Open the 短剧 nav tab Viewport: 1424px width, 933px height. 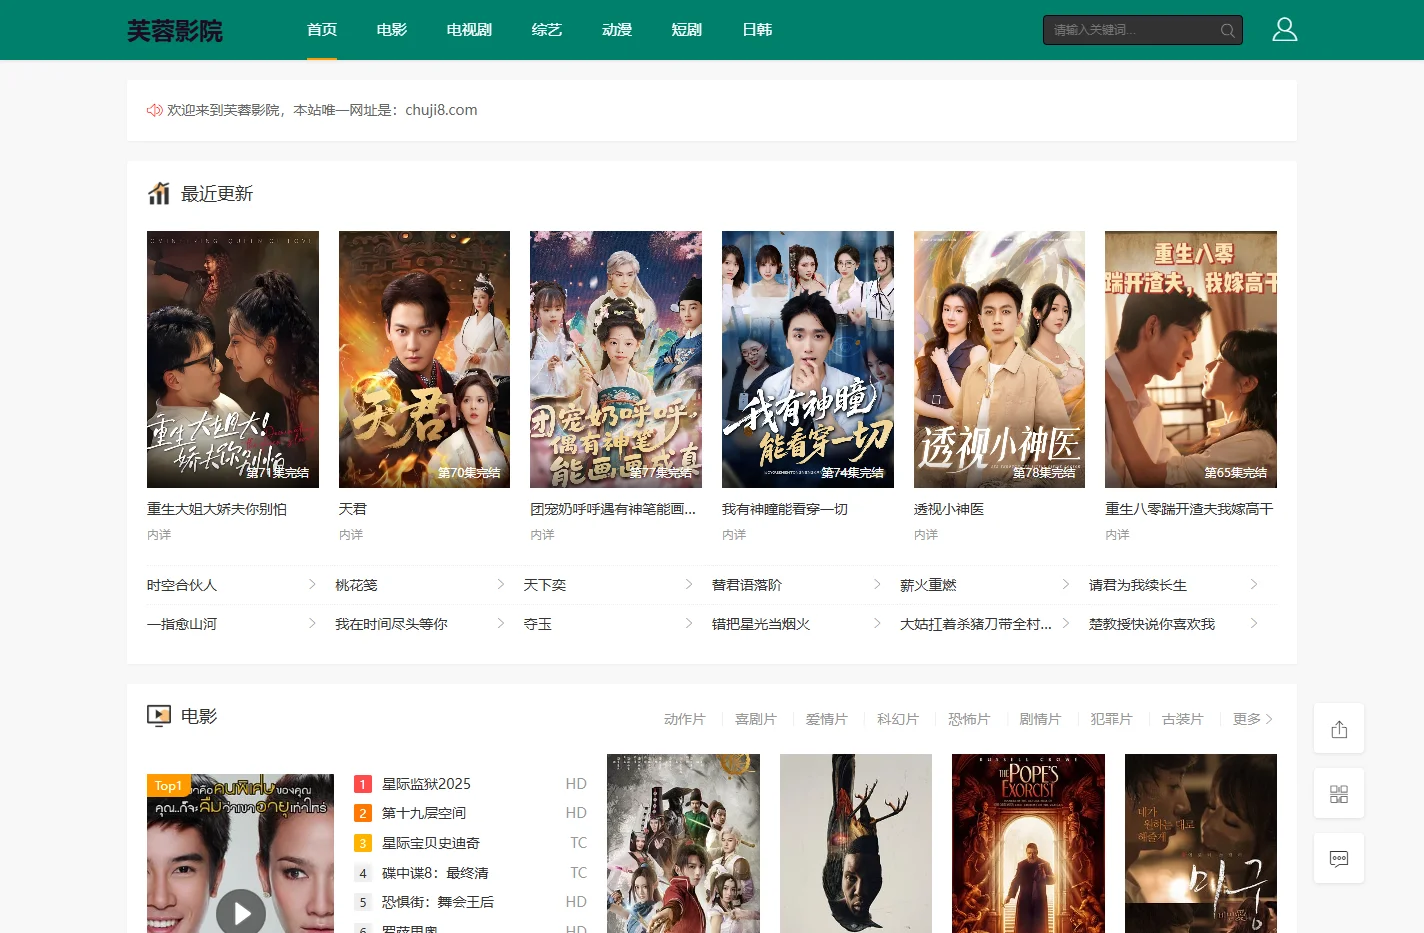[687, 30]
